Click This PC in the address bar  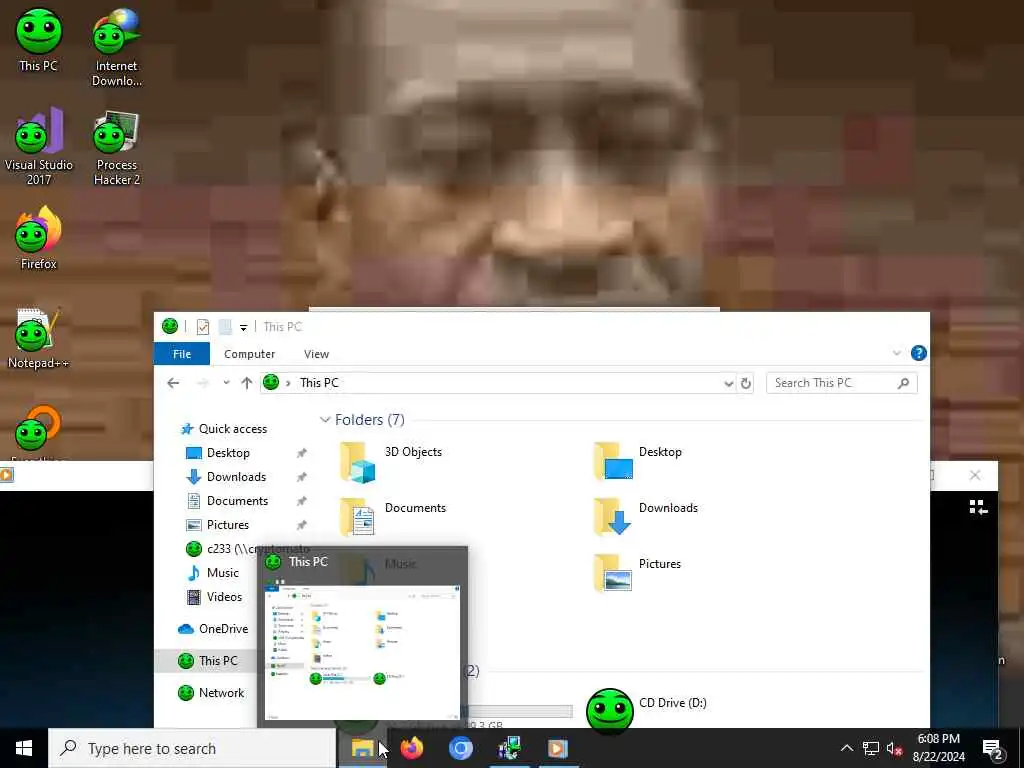pos(319,383)
